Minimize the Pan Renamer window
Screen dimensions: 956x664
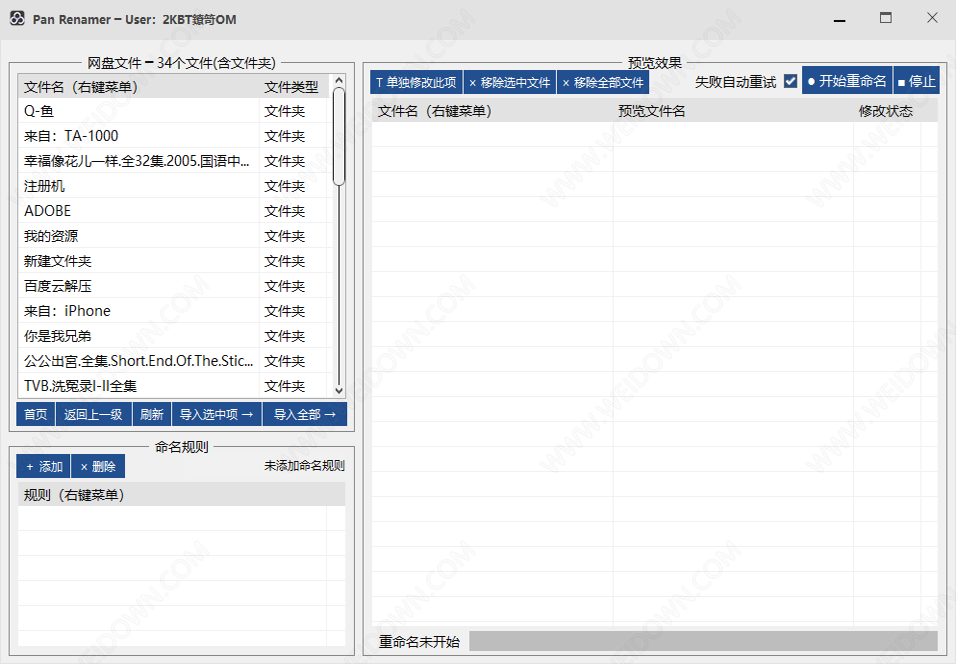coord(840,19)
